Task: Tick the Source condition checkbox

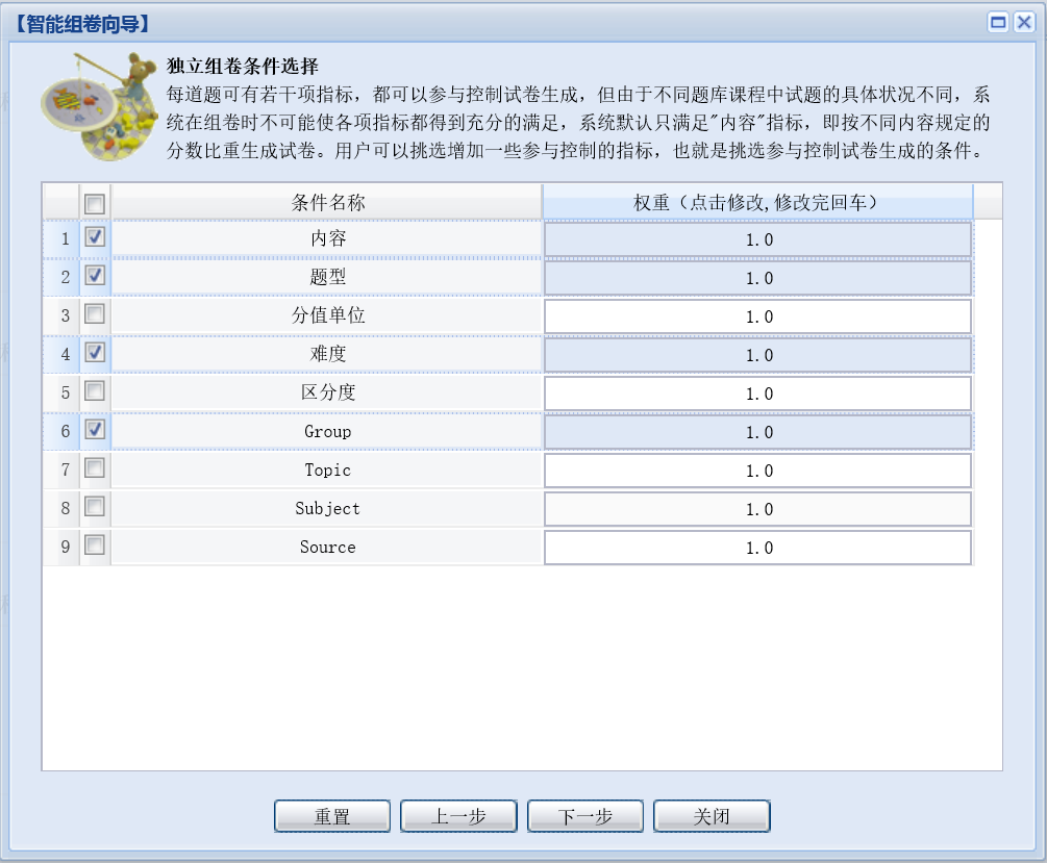Action: [95, 545]
